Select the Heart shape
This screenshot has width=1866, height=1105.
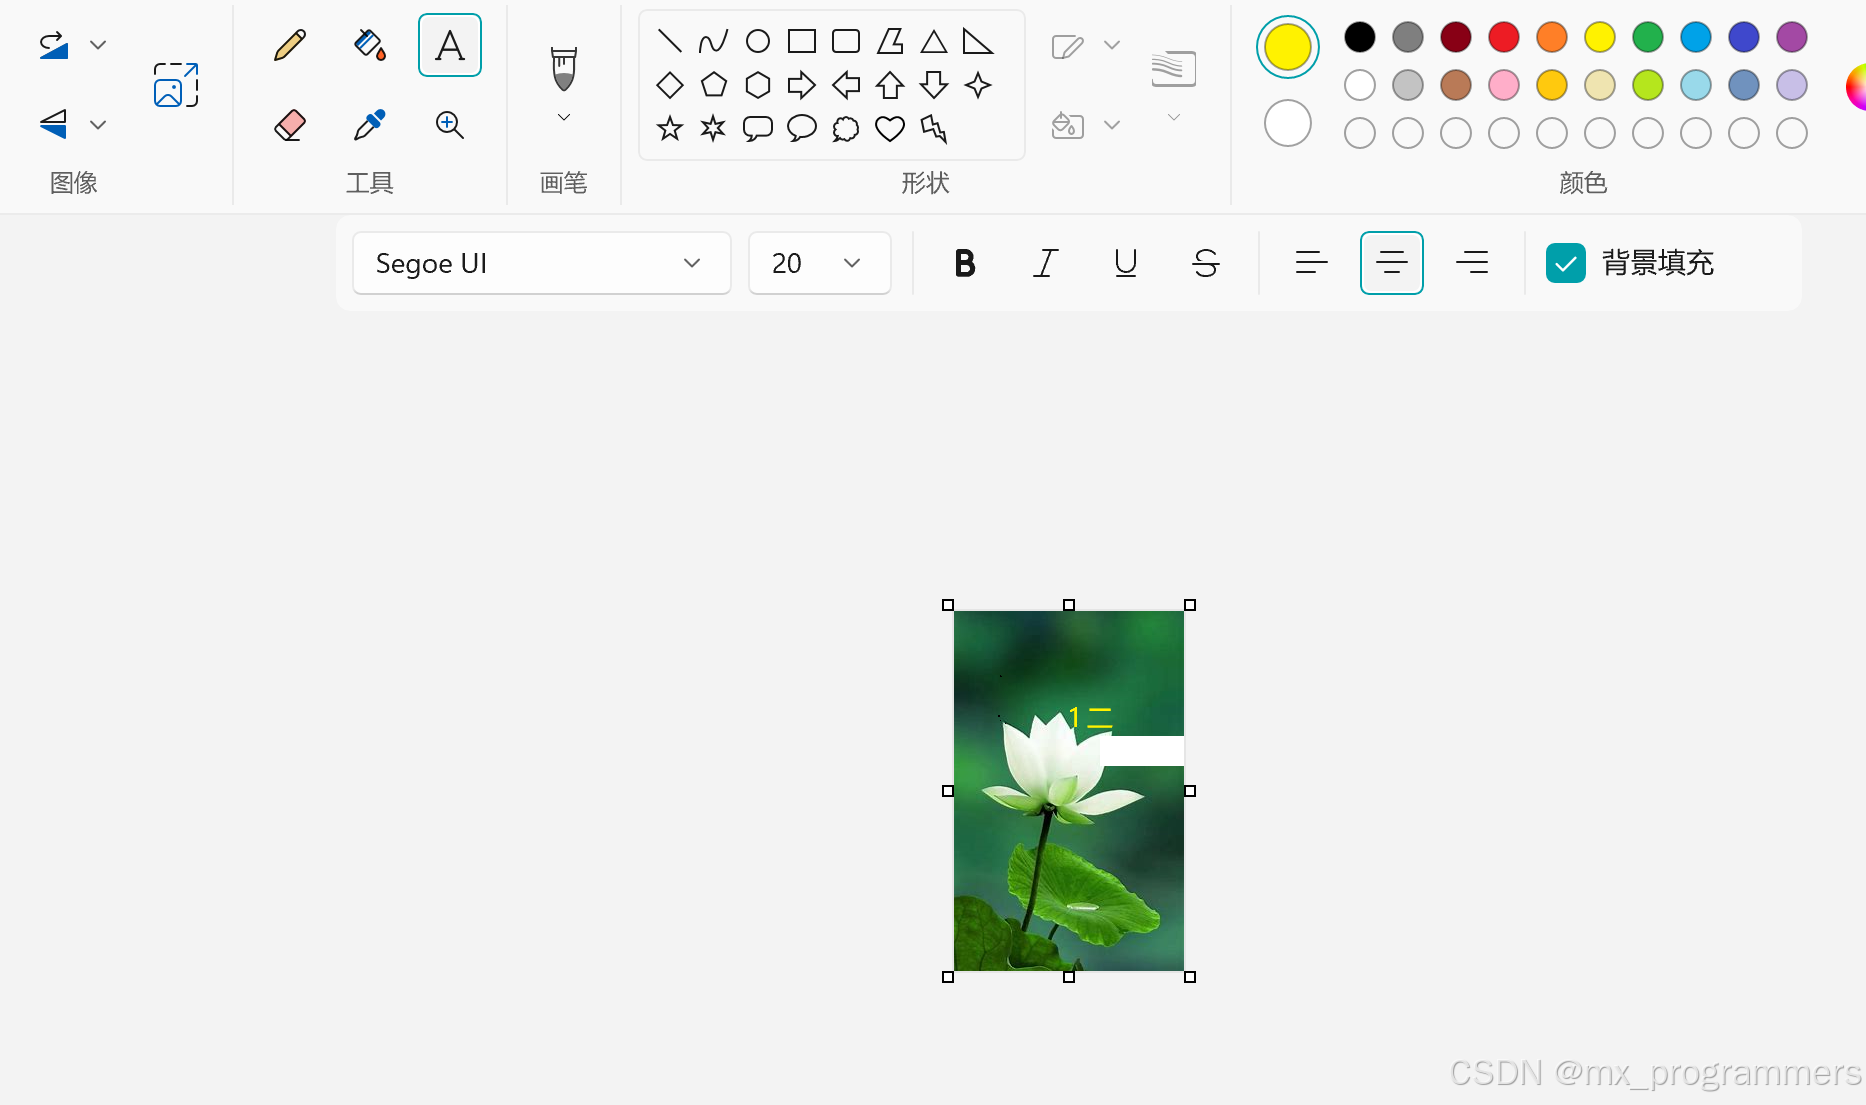890,128
